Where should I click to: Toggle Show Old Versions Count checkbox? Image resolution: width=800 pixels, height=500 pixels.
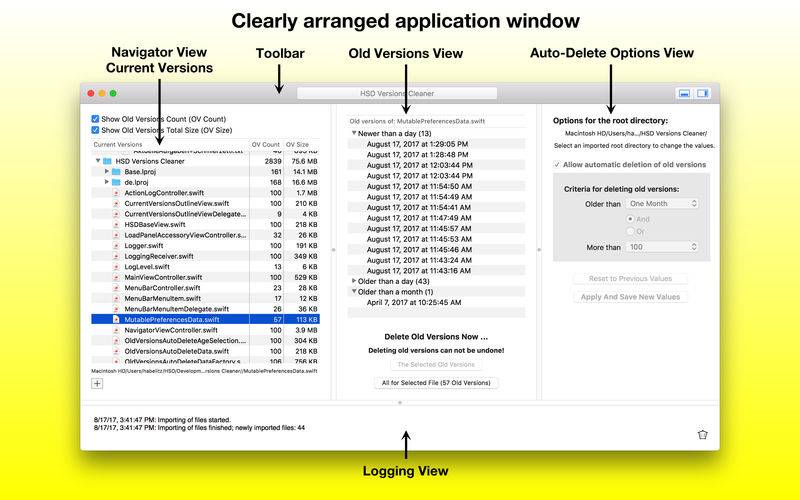(x=95, y=119)
